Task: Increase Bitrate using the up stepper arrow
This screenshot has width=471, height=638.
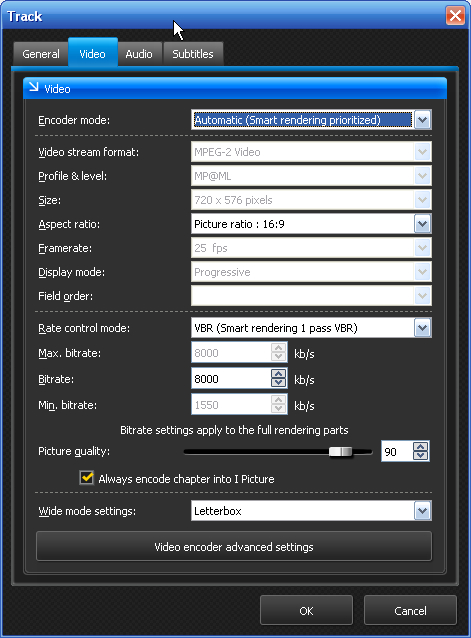Action: 279,374
